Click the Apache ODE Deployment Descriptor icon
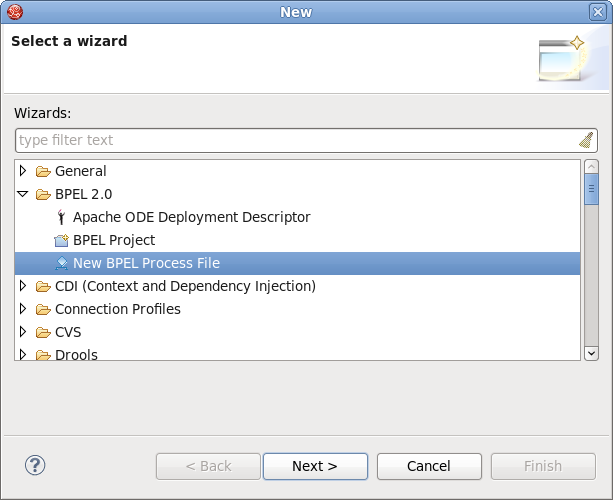613x500 pixels. tap(62, 217)
